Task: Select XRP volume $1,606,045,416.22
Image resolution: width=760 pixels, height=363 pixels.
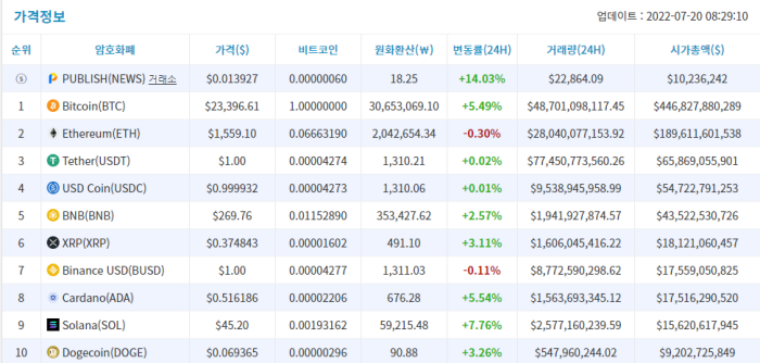Action: coord(576,243)
